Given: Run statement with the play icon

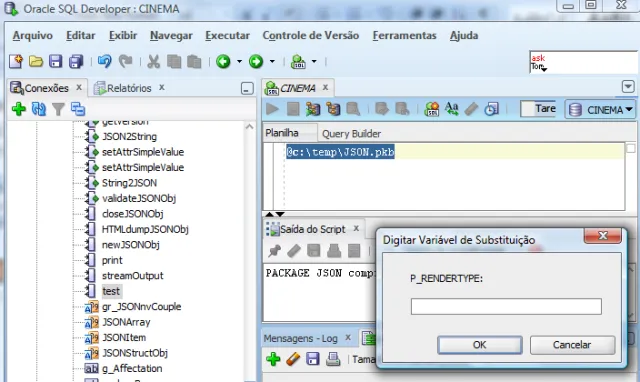Looking at the screenshot, I should pyautogui.click(x=272, y=109).
